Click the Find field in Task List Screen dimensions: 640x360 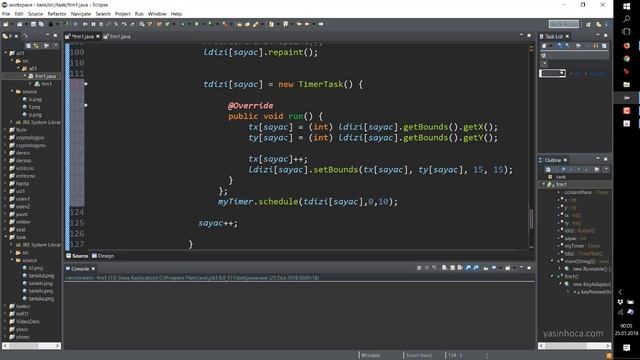(x=552, y=73)
